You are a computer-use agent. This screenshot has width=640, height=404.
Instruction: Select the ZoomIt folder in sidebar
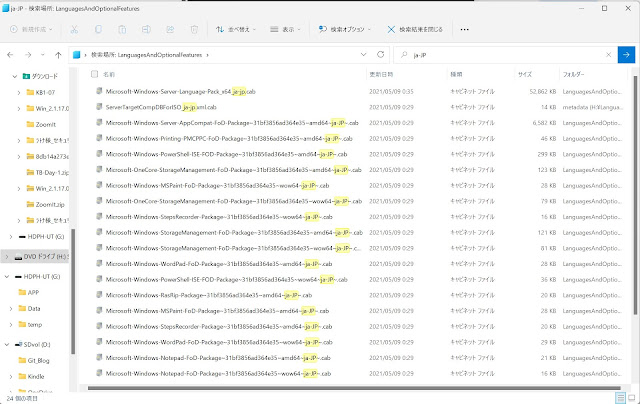pos(46,124)
